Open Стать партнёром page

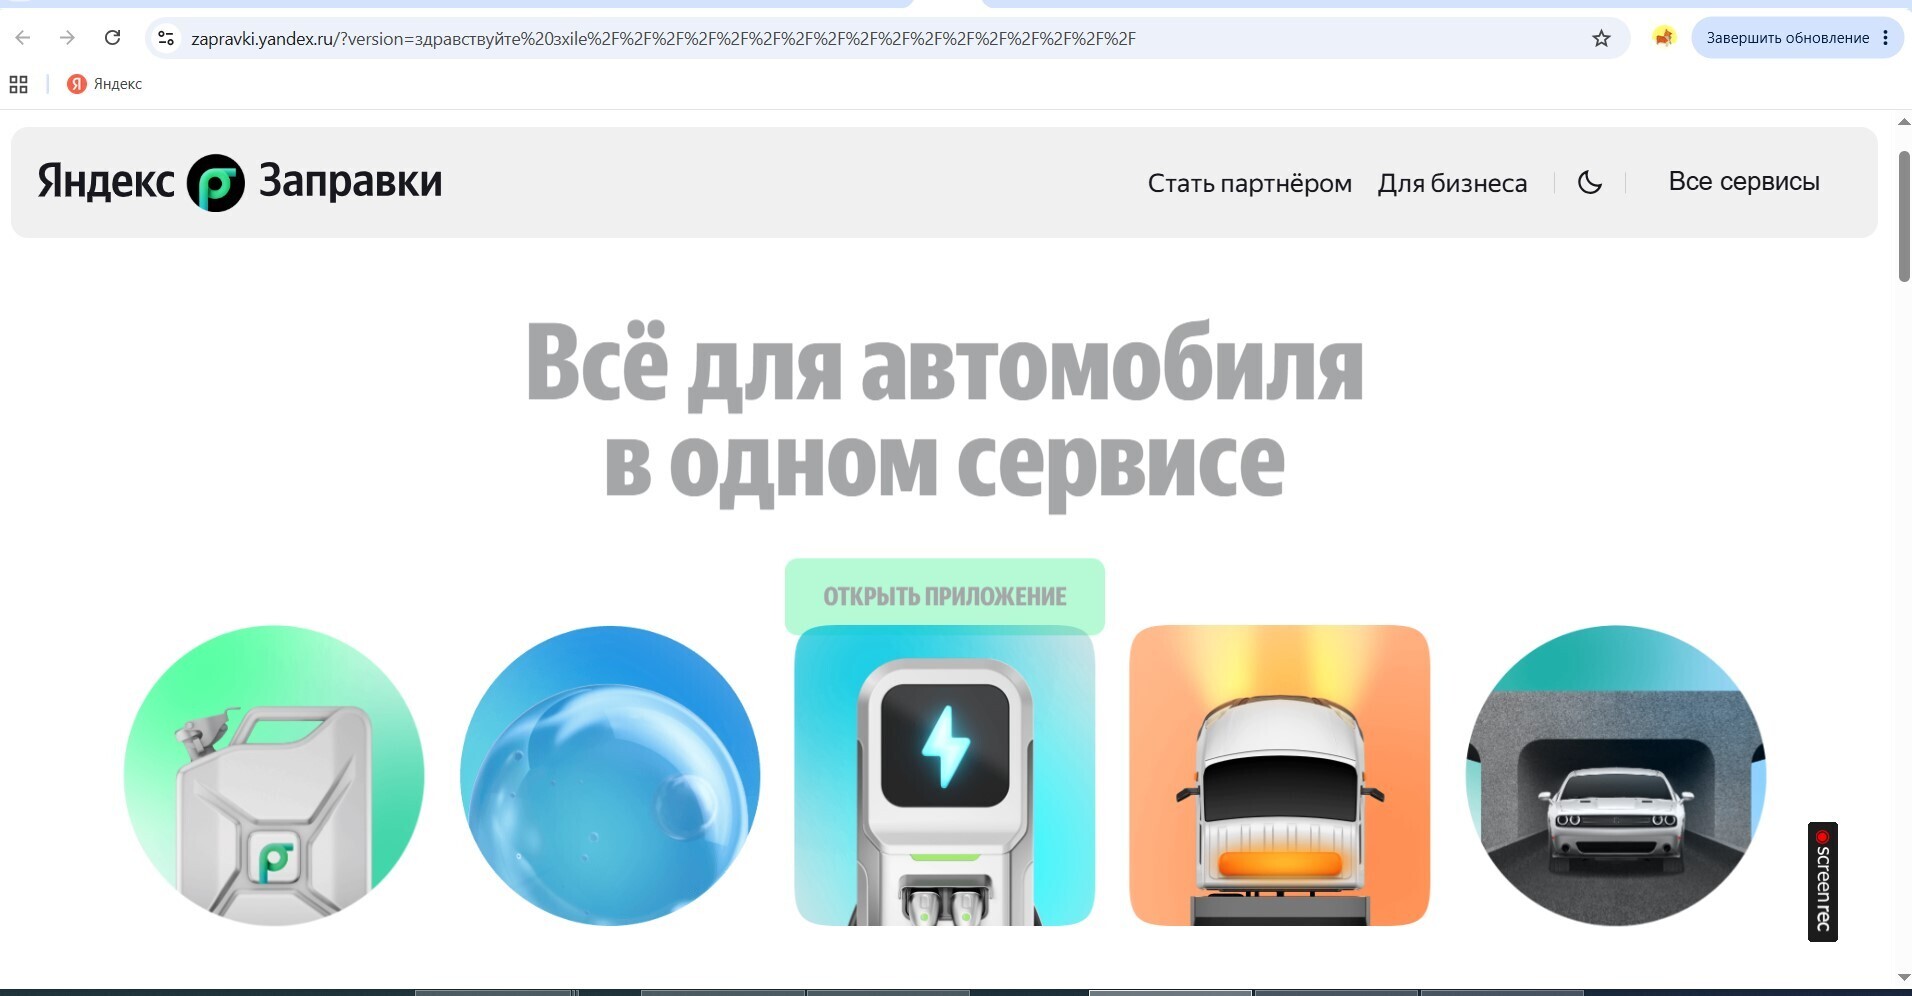click(1249, 183)
